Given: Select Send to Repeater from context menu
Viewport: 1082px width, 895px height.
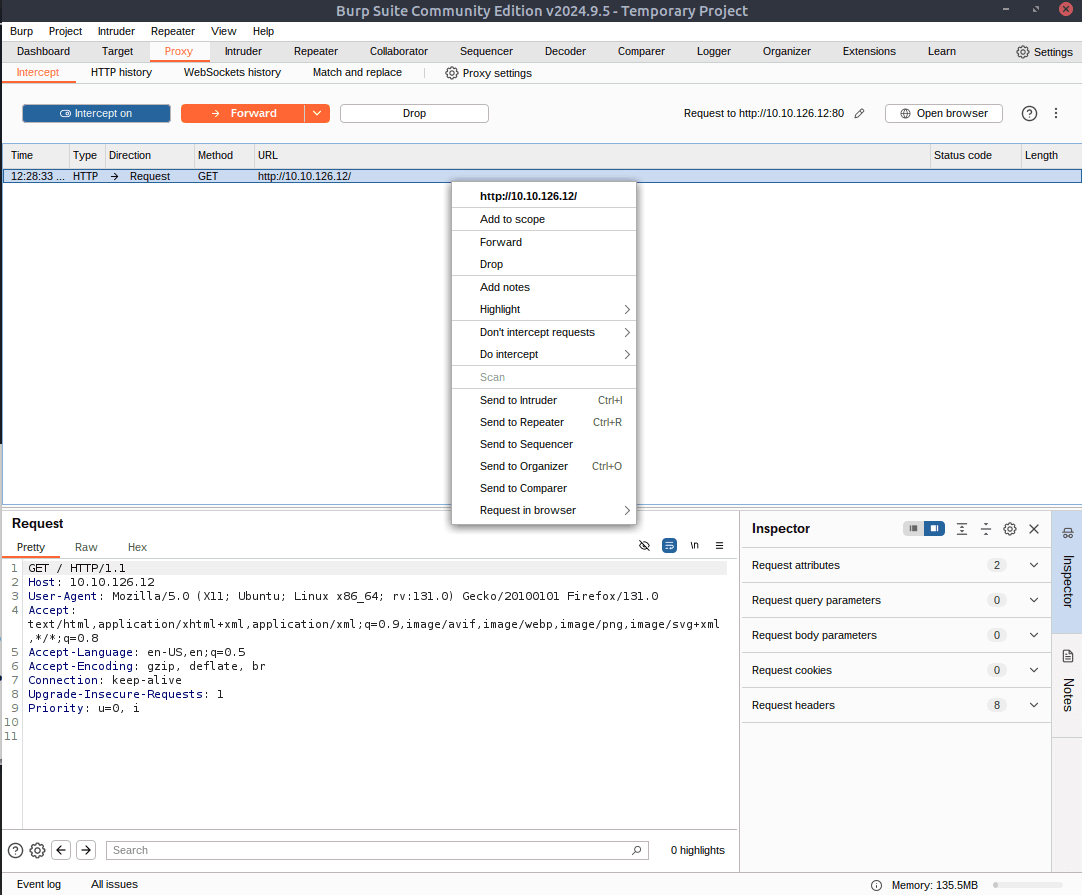Looking at the screenshot, I should (522, 422).
